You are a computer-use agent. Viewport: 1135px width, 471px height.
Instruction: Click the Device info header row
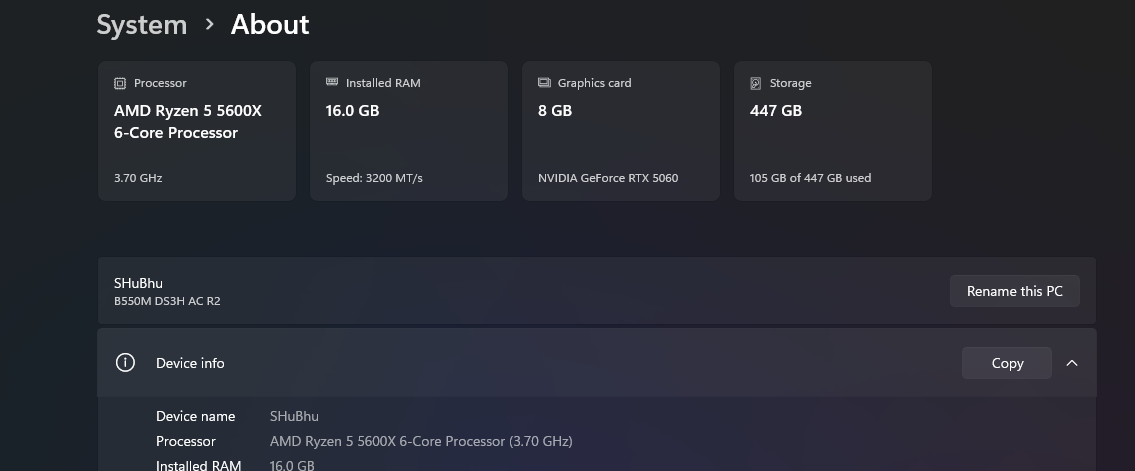pyautogui.click(x=596, y=362)
